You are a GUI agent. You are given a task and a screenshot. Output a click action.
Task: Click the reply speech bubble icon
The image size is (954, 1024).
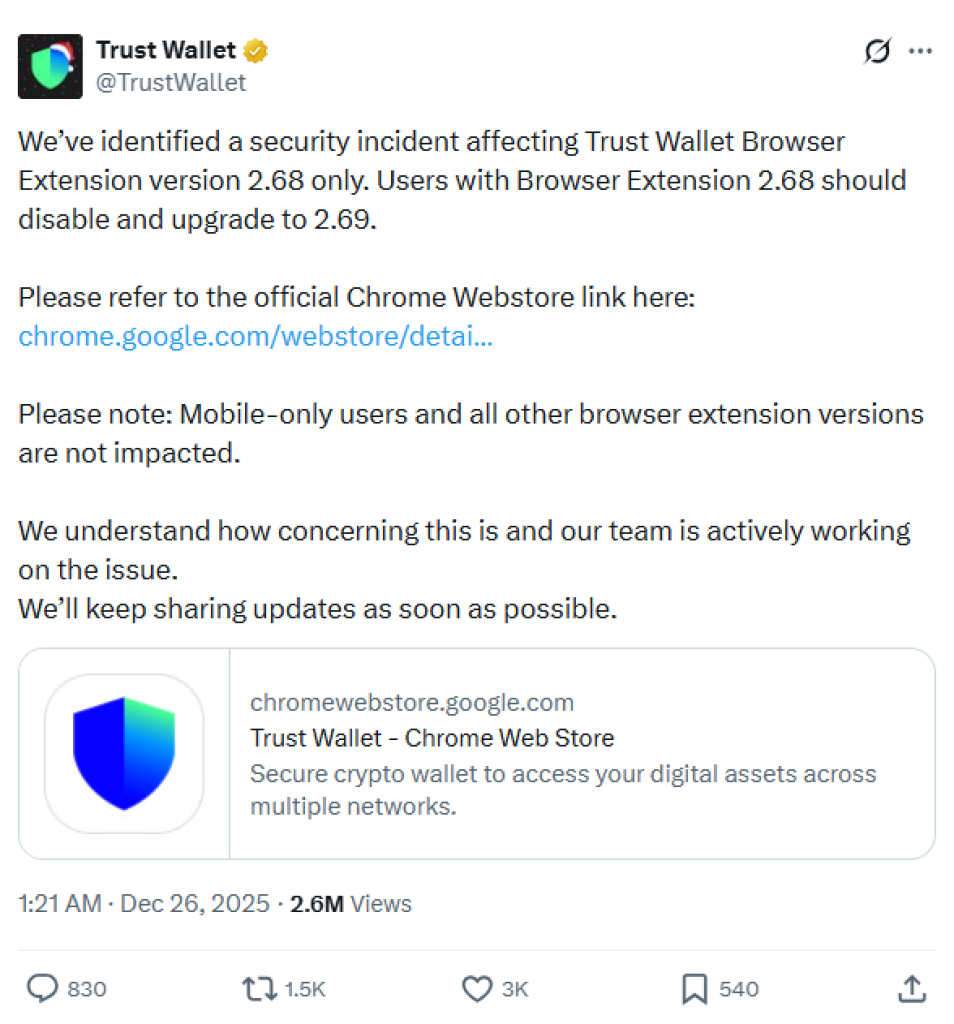coord(42,989)
